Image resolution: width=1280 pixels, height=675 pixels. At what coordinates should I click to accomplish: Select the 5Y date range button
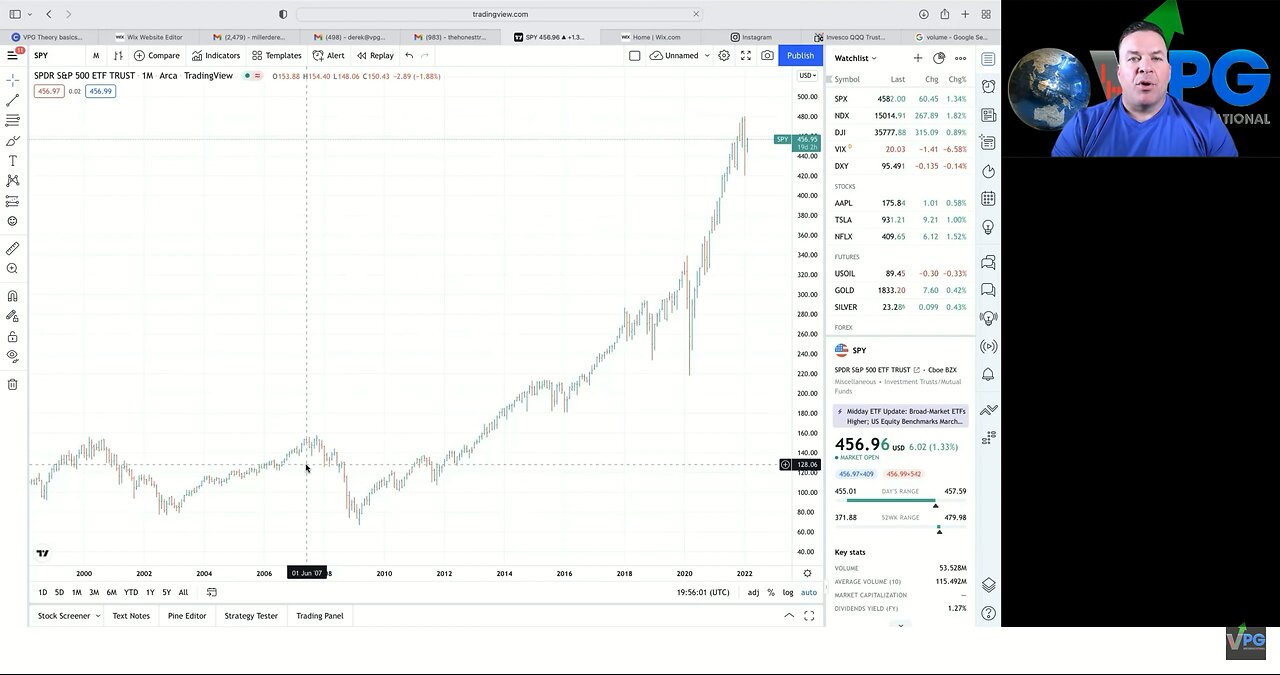click(166, 592)
